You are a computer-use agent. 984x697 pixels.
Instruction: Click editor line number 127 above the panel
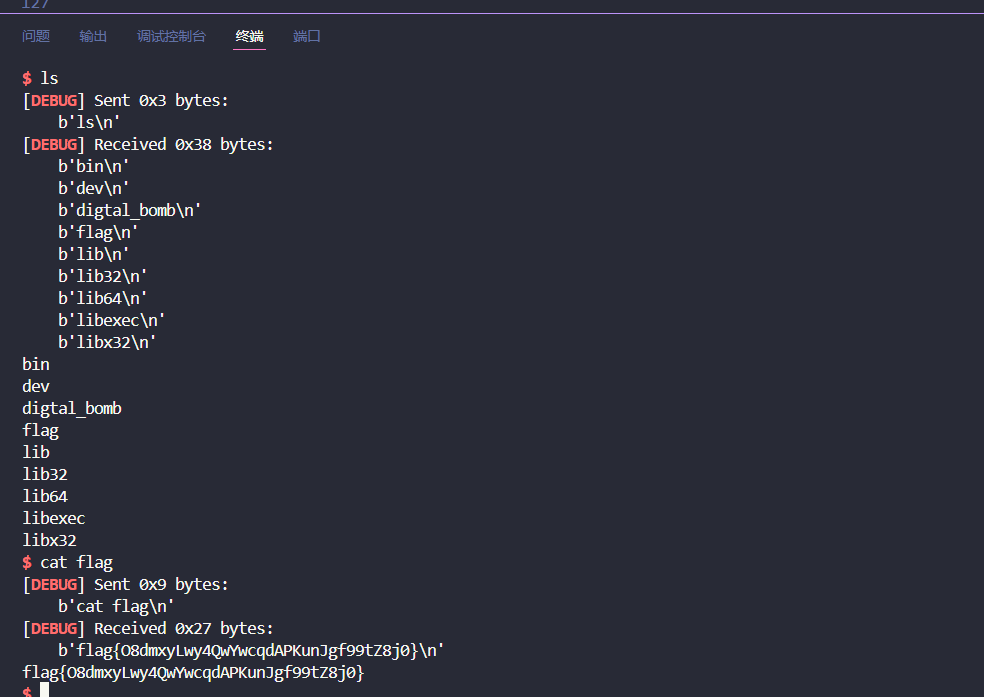coord(35,5)
